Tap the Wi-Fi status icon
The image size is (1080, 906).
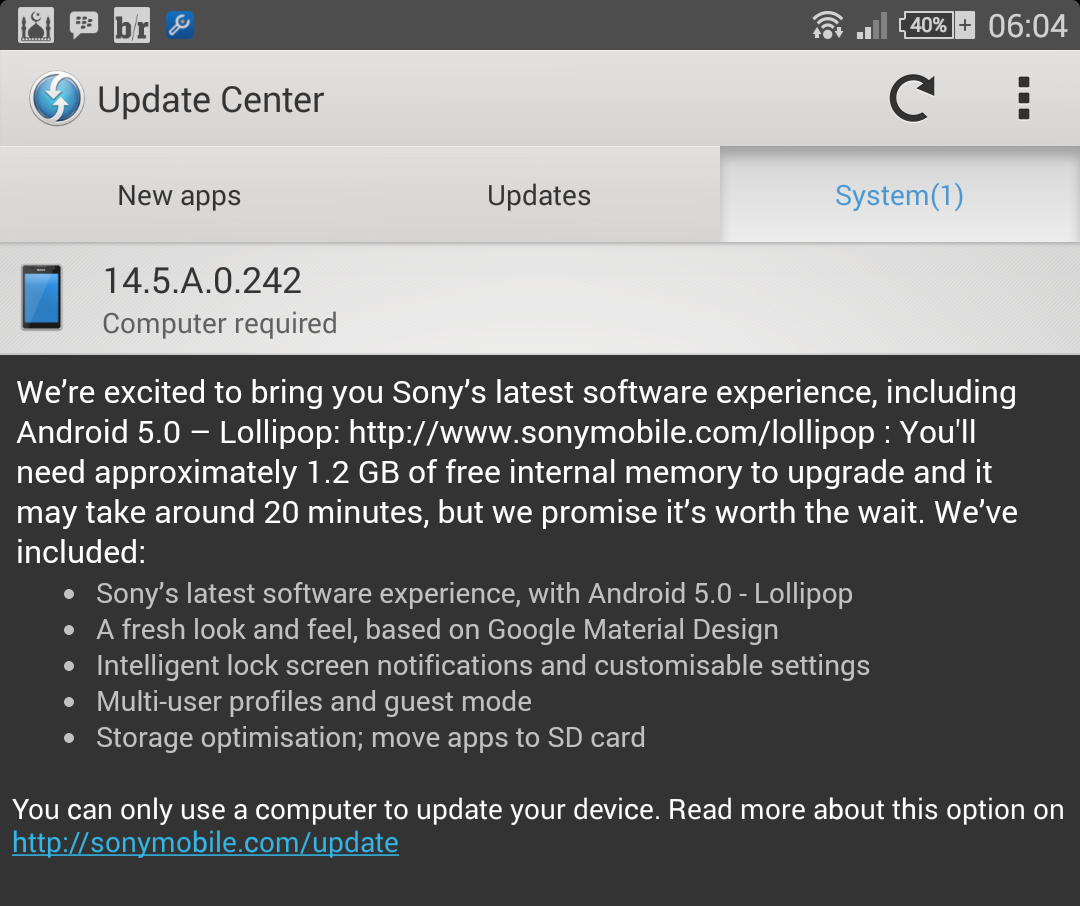point(827,25)
